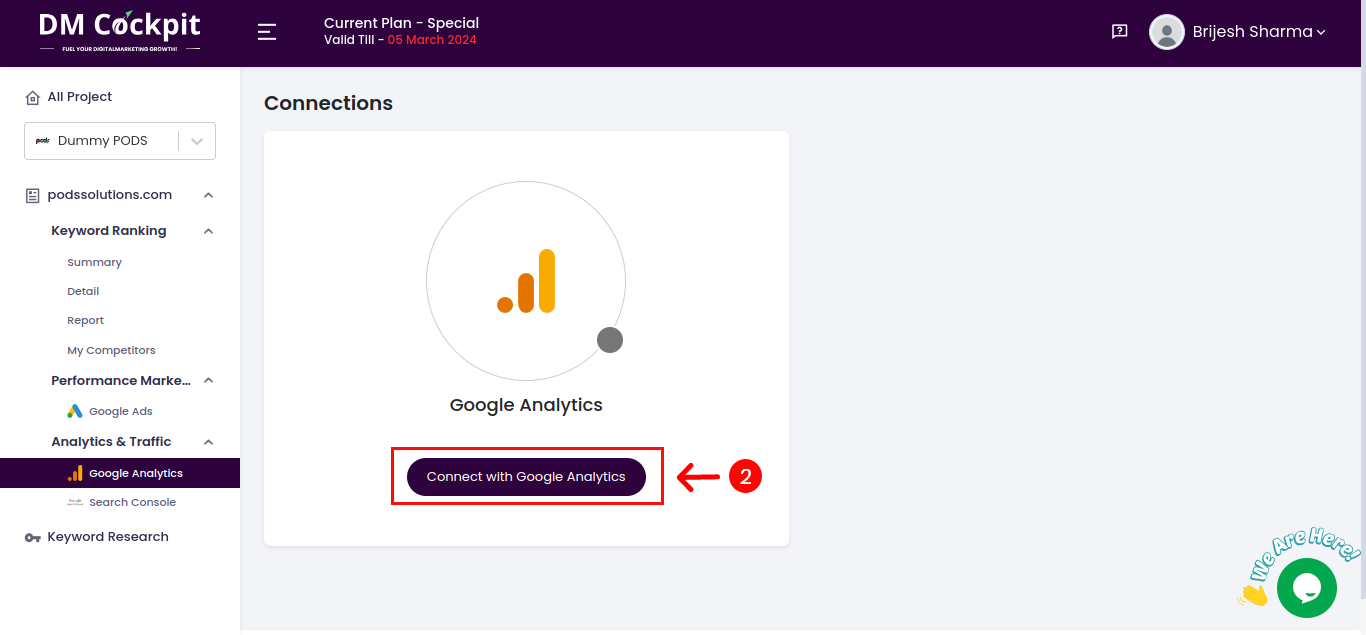Viewport: 1366px width, 635px height.
Task: Click the Google Analytics logo on the card
Action: coord(526,281)
